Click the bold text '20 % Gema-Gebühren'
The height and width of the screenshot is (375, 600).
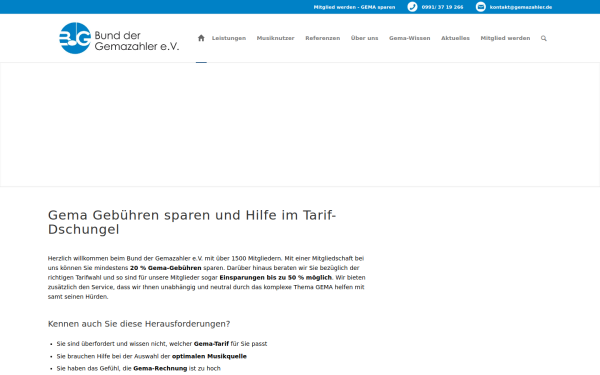166,268
